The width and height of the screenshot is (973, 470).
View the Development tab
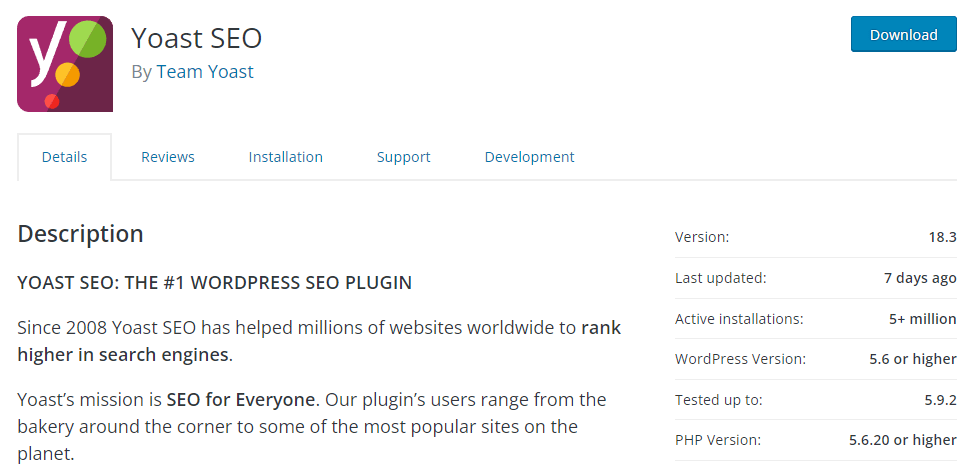coord(529,157)
